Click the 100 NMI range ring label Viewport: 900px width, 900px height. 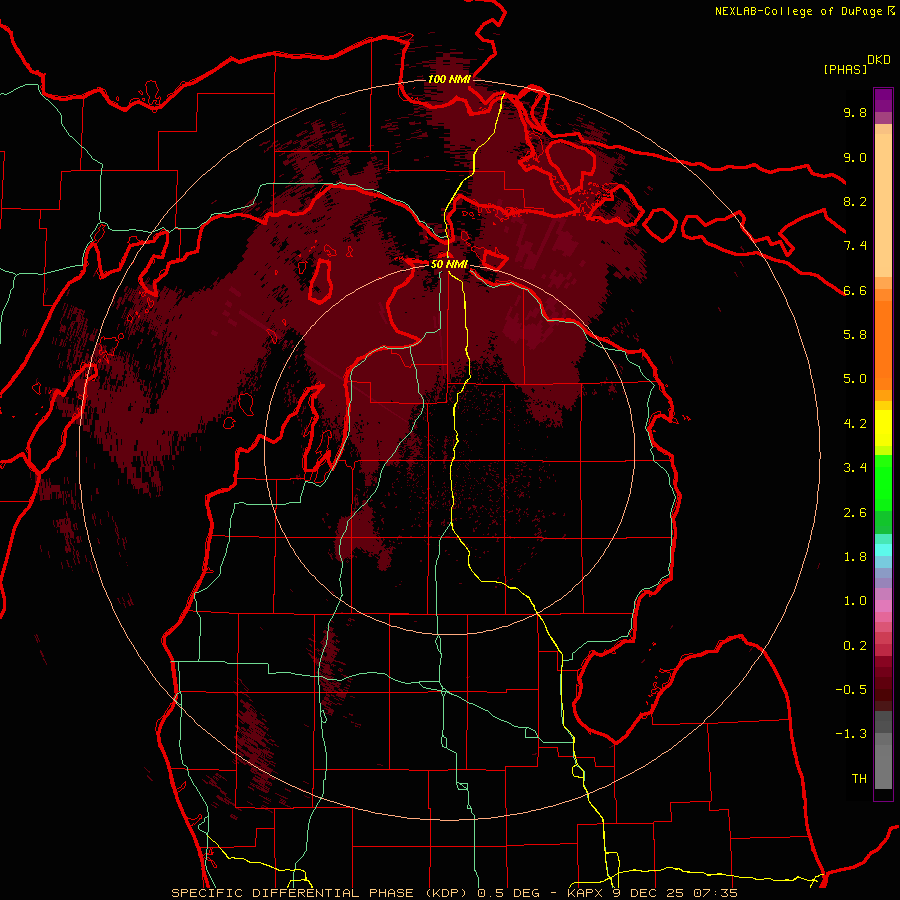449,79
